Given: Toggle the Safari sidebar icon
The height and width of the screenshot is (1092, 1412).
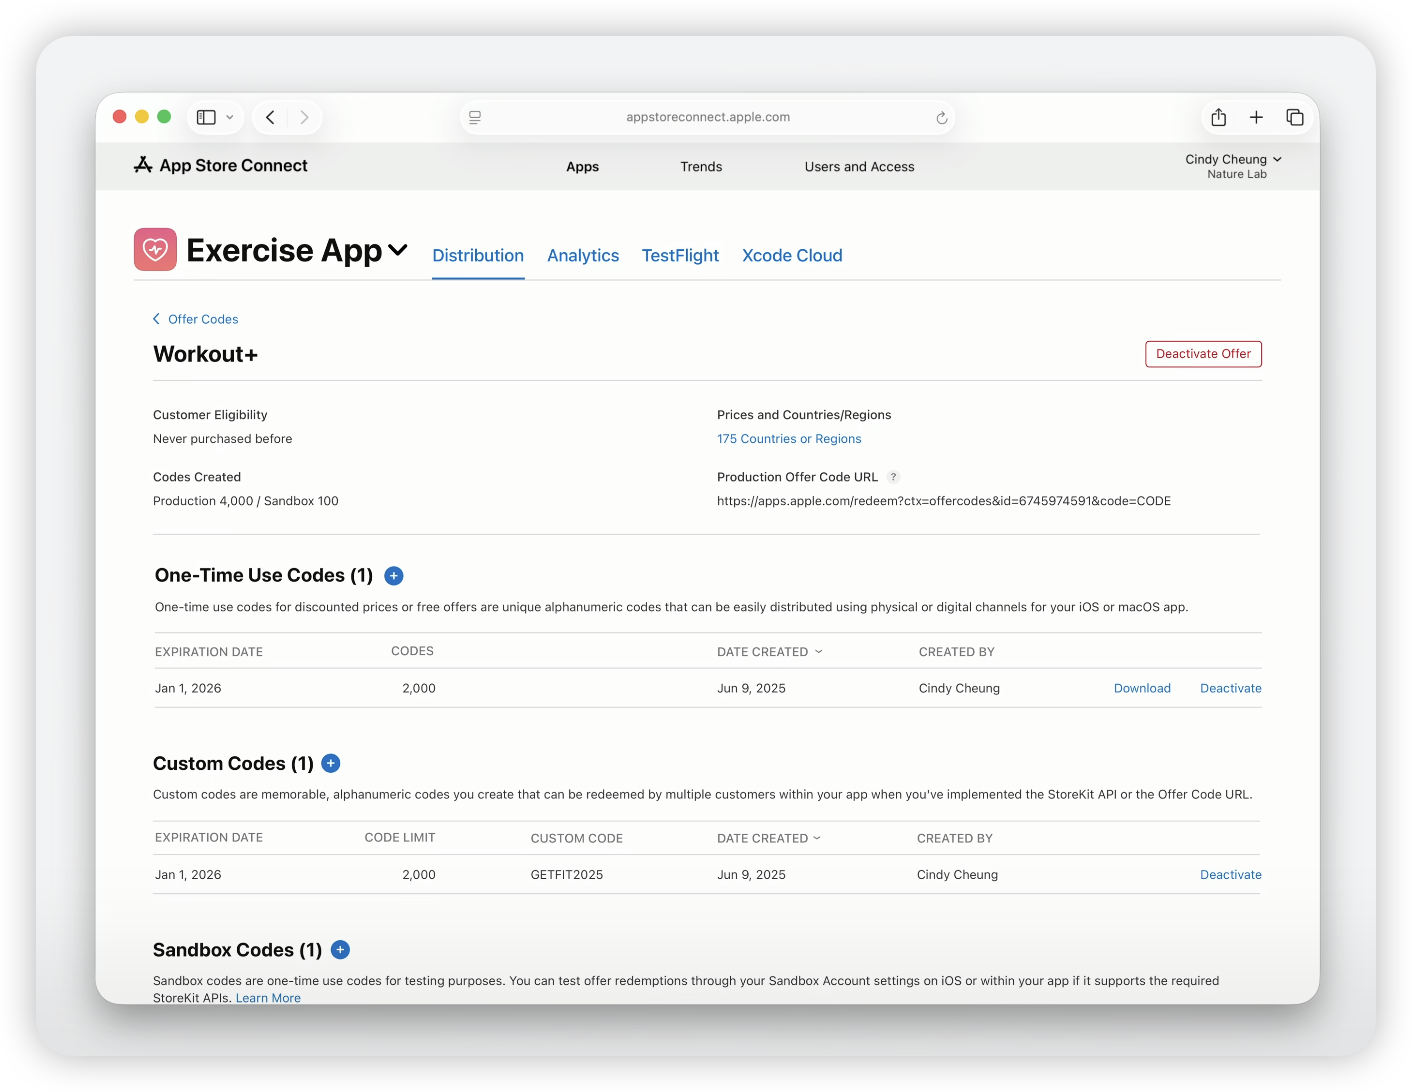Looking at the screenshot, I should pos(206,117).
